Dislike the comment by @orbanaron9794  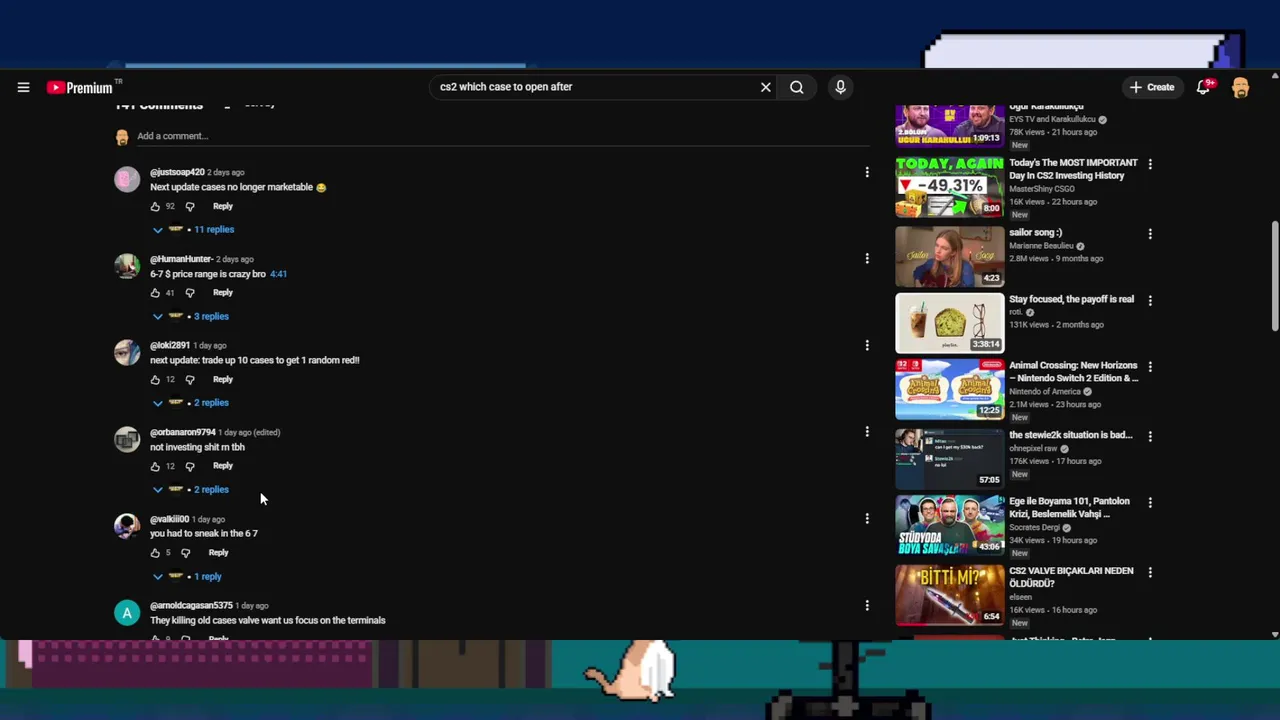190,466
